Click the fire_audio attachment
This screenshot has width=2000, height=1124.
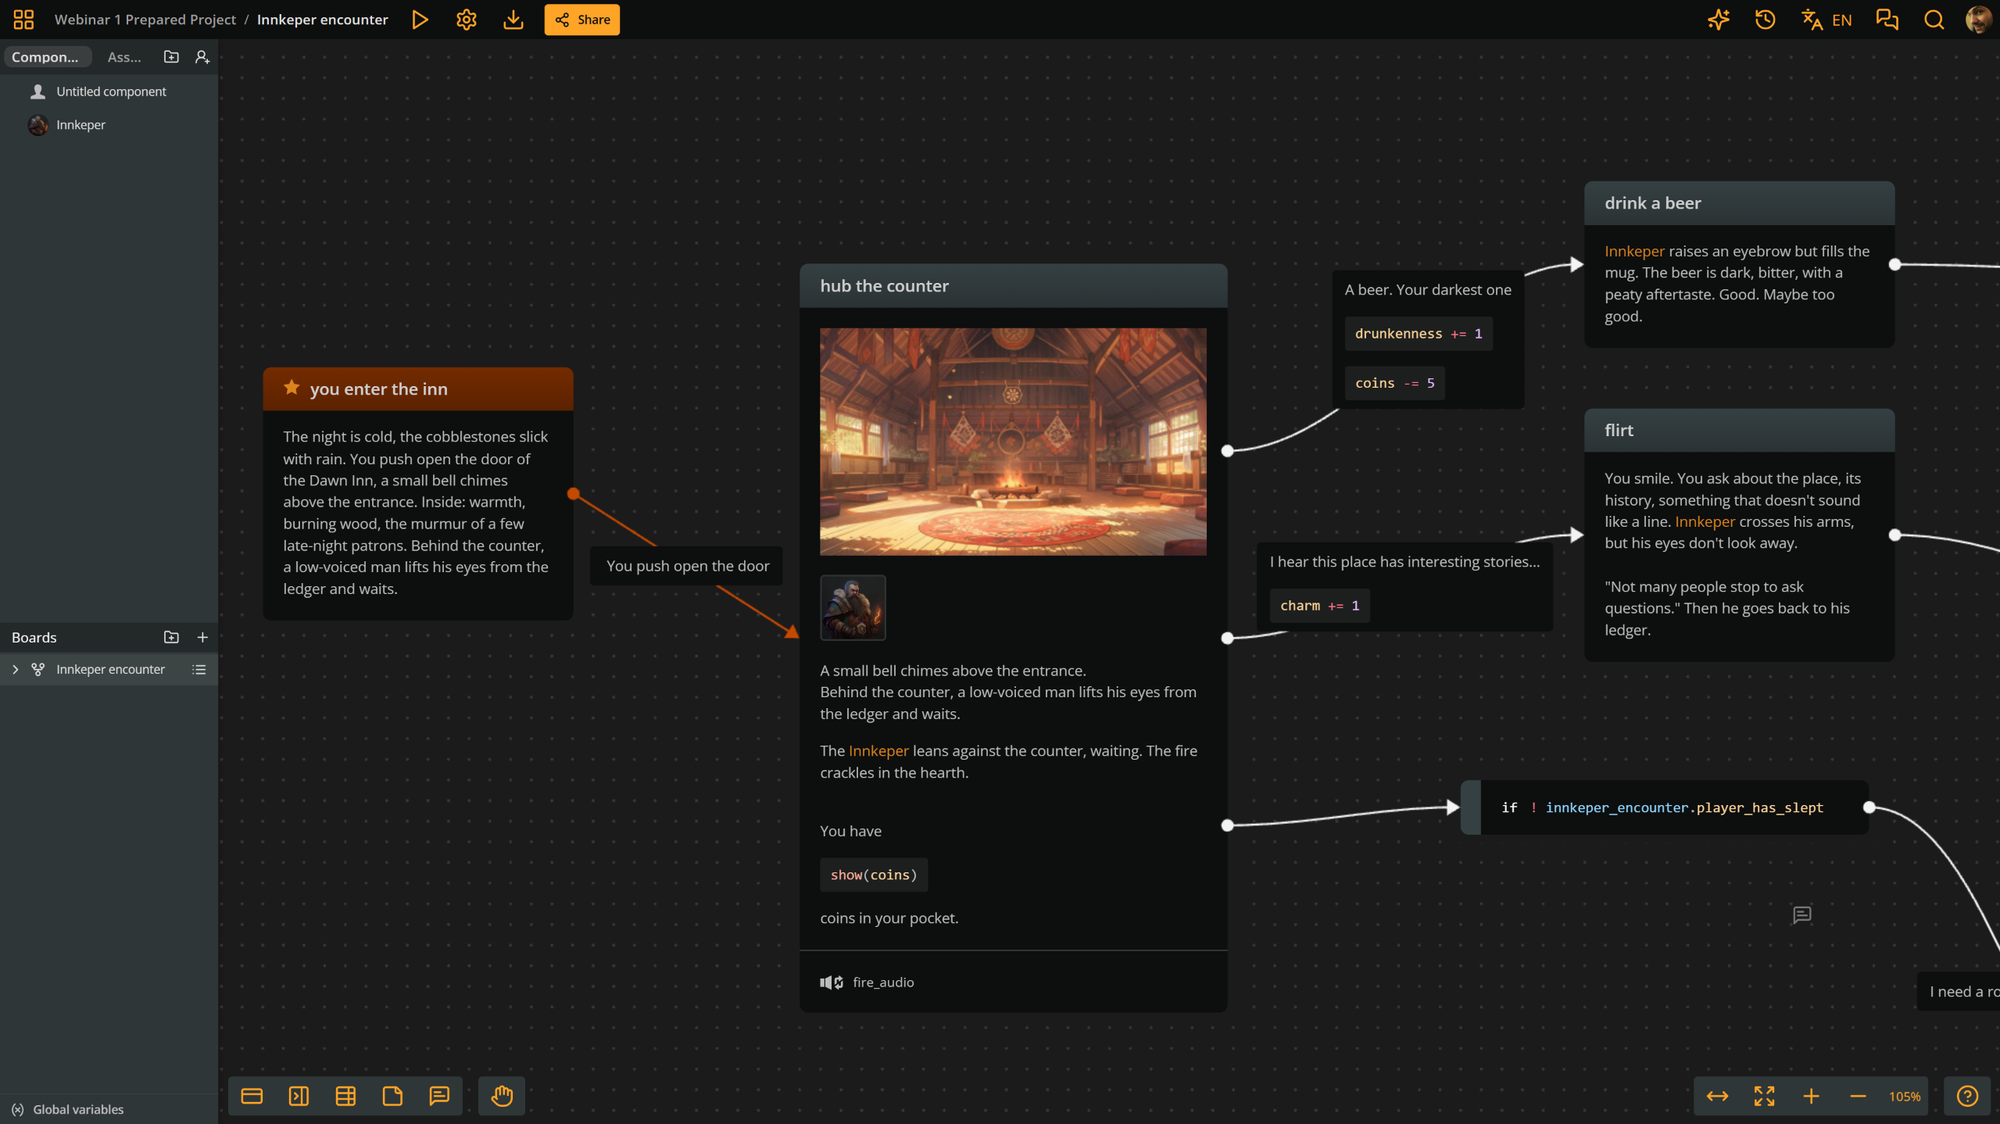coord(868,982)
